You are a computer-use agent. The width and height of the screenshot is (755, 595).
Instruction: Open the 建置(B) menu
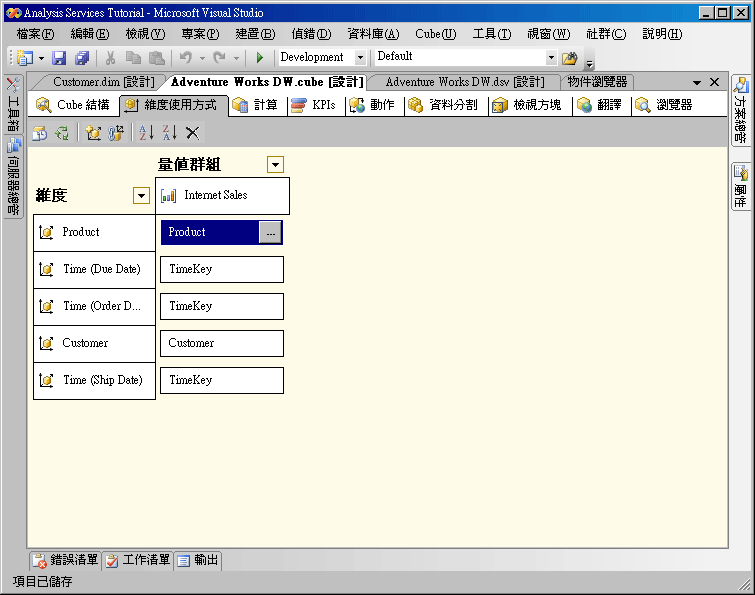pyautogui.click(x=256, y=34)
